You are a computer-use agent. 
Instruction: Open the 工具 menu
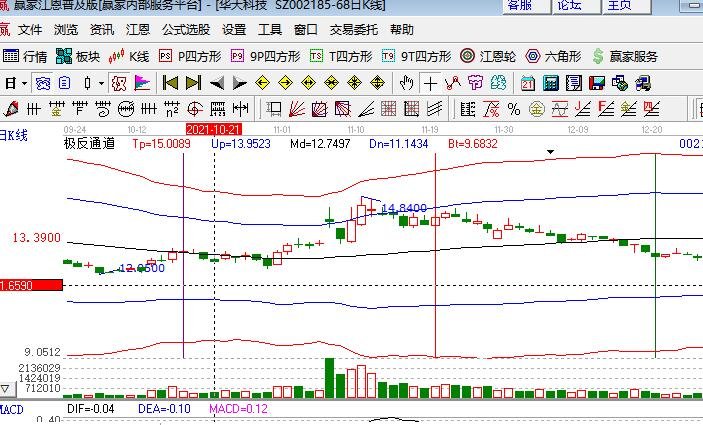pyautogui.click(x=270, y=30)
